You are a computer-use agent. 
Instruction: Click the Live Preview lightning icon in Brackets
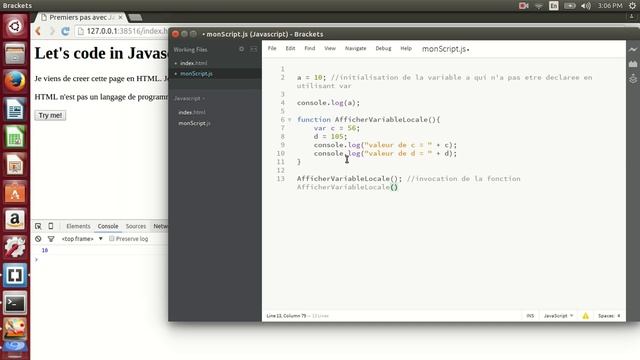[633, 49]
